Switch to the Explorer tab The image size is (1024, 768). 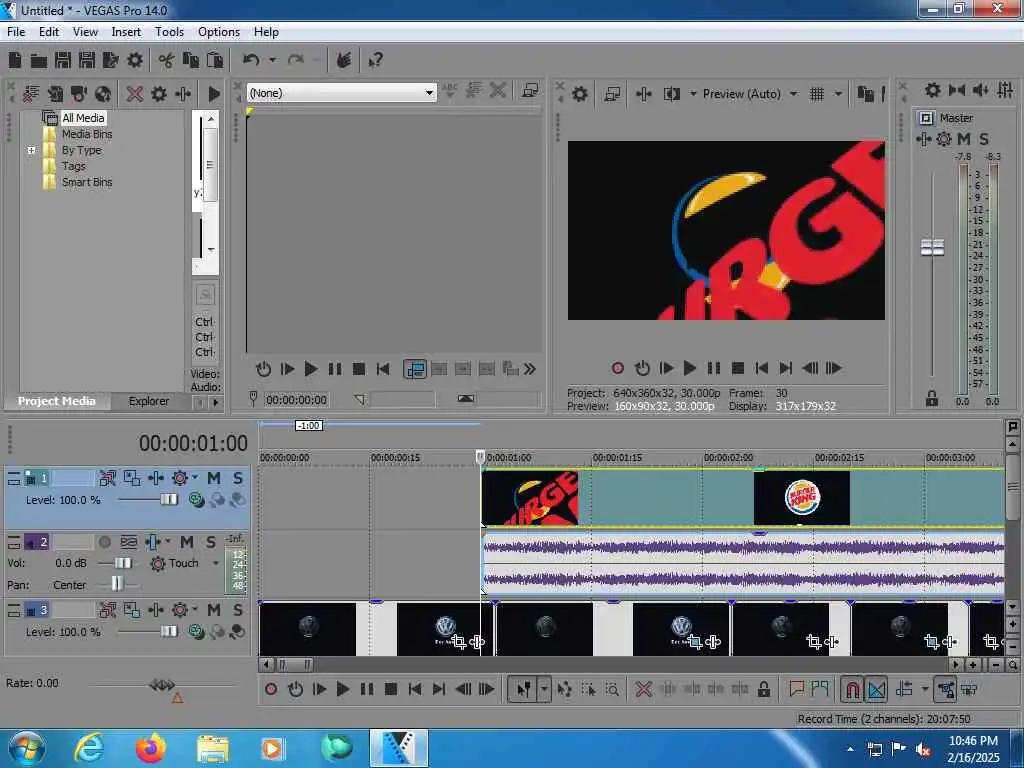pos(148,401)
